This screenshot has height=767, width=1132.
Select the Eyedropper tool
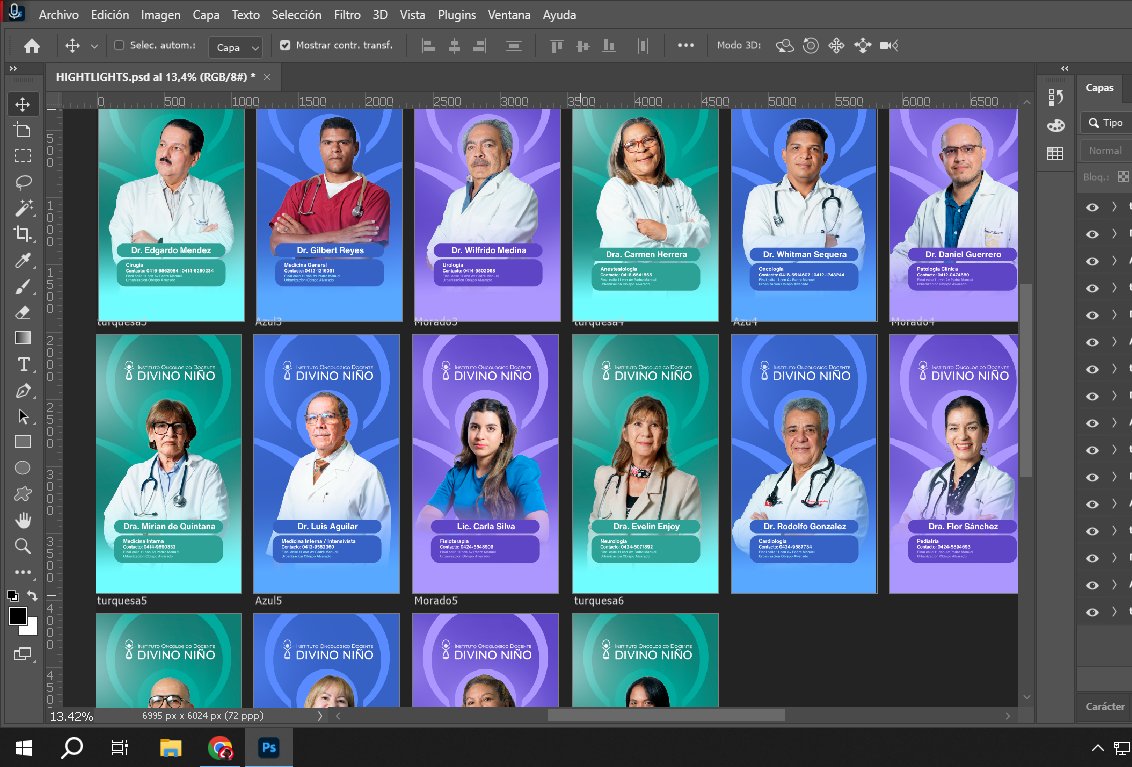click(23, 260)
